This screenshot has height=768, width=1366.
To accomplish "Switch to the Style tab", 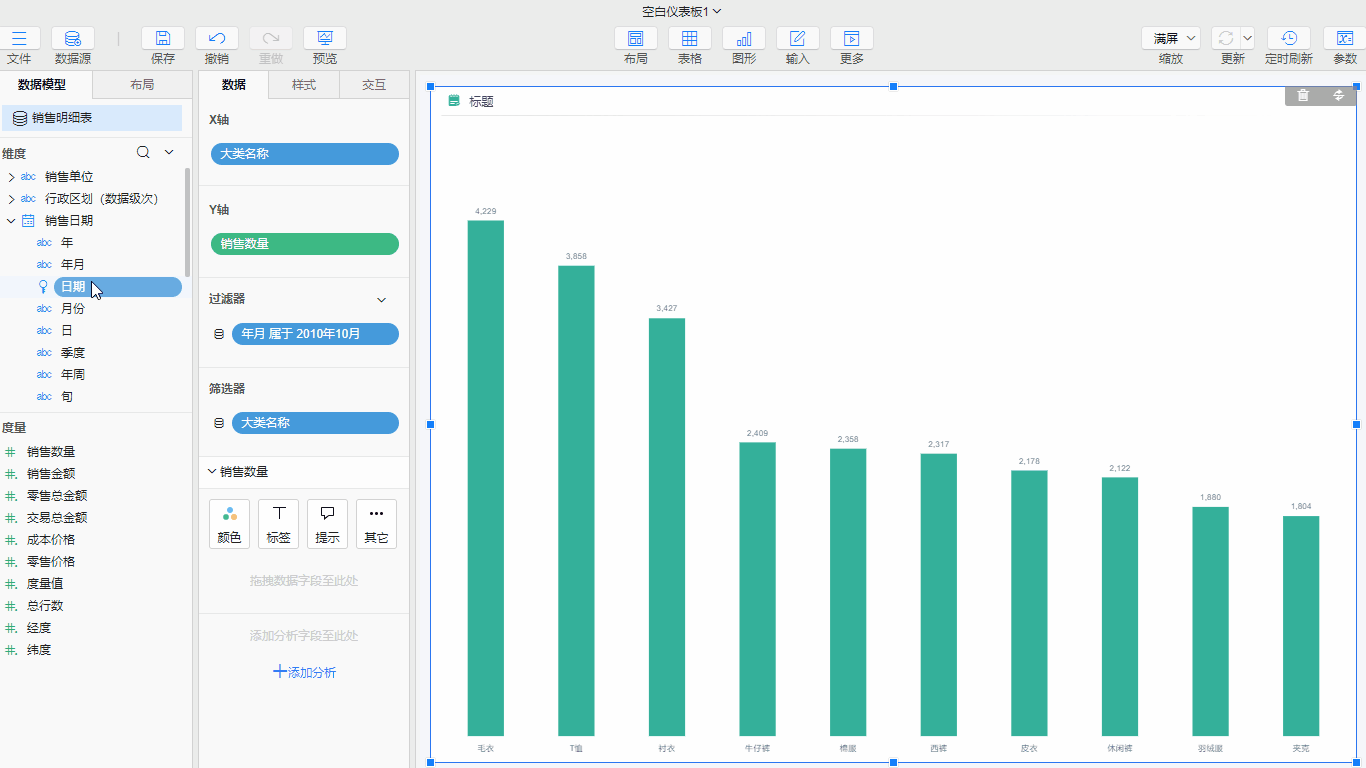I will [304, 85].
